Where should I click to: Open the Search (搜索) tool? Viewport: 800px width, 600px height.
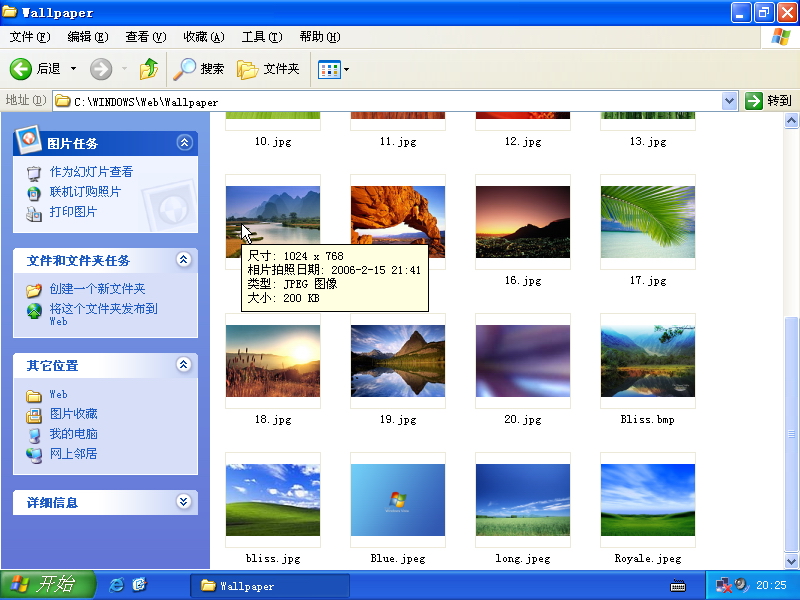tap(198, 69)
